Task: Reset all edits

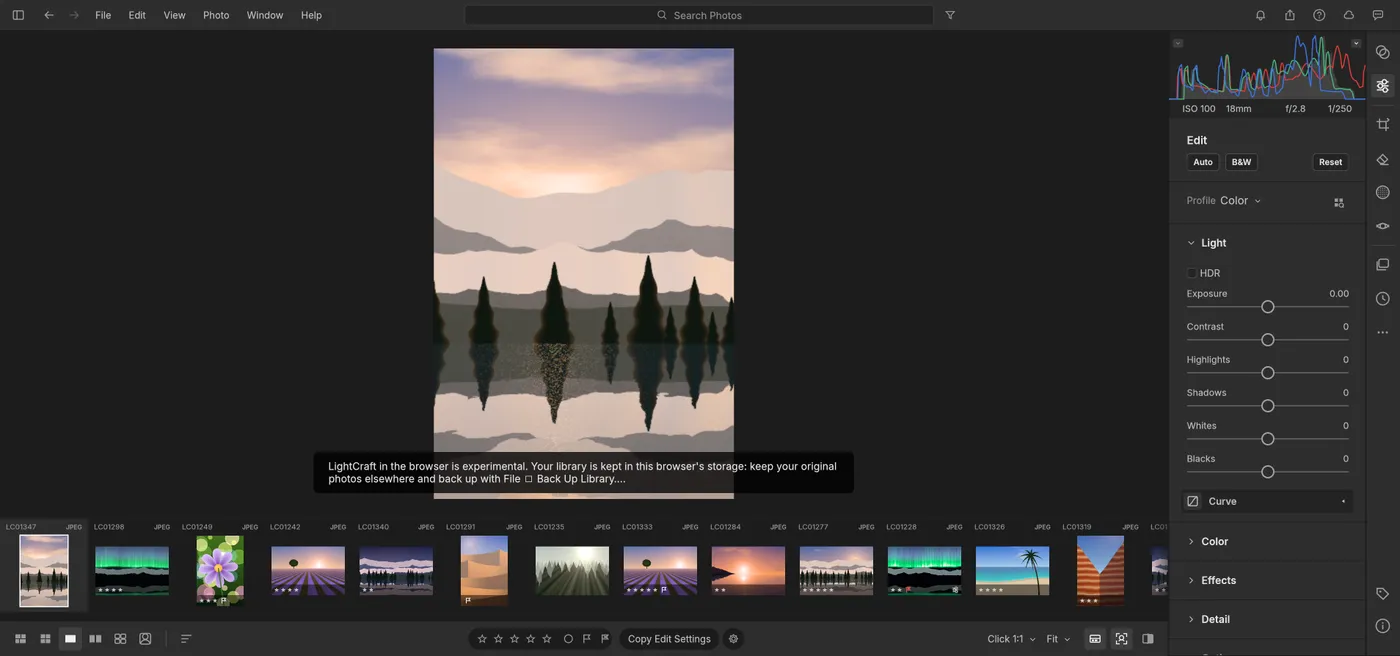Action: point(1330,162)
